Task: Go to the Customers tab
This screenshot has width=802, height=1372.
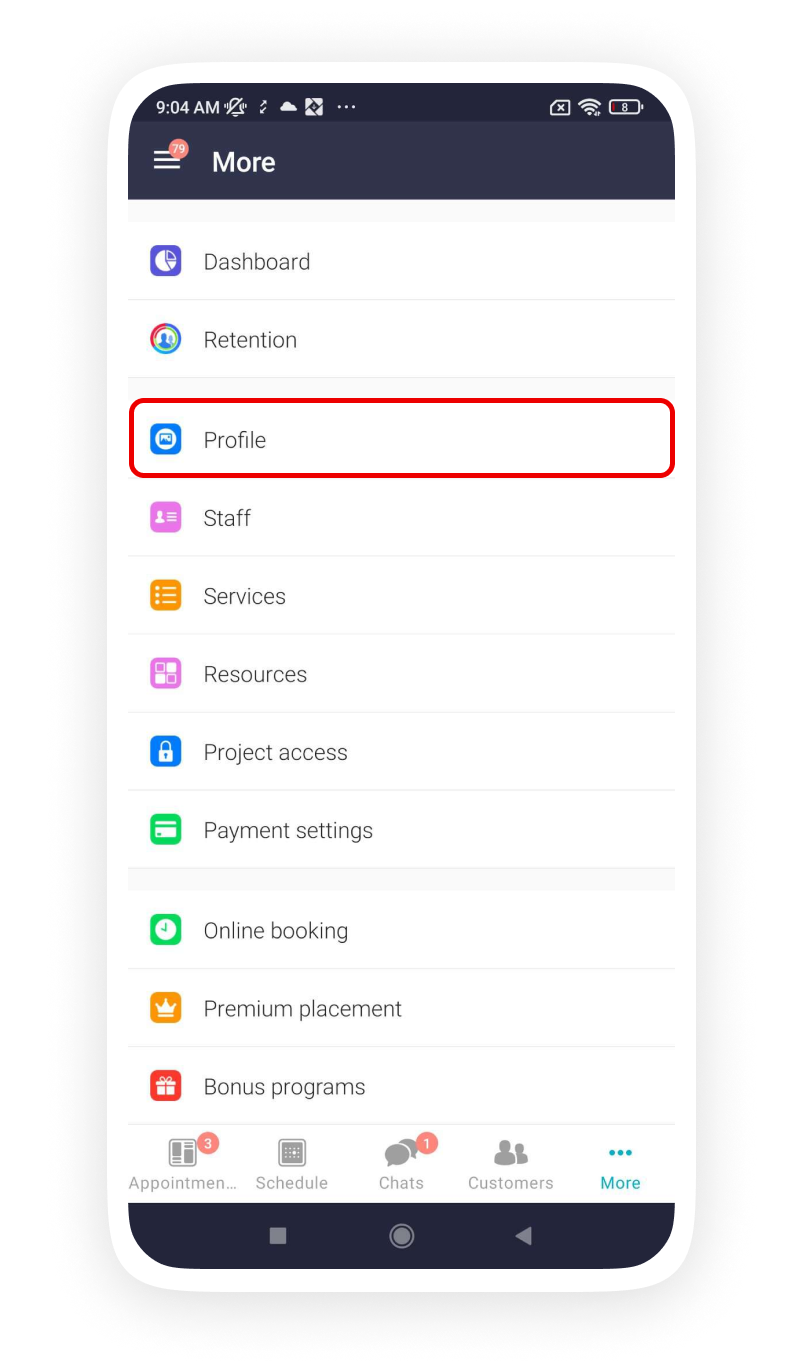Action: 511,1164
